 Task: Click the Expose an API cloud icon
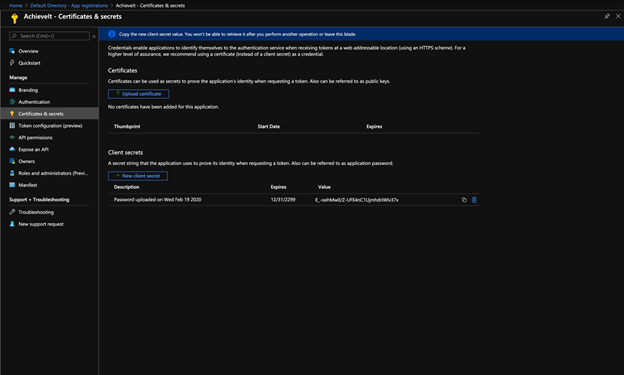pyautogui.click(x=12, y=149)
